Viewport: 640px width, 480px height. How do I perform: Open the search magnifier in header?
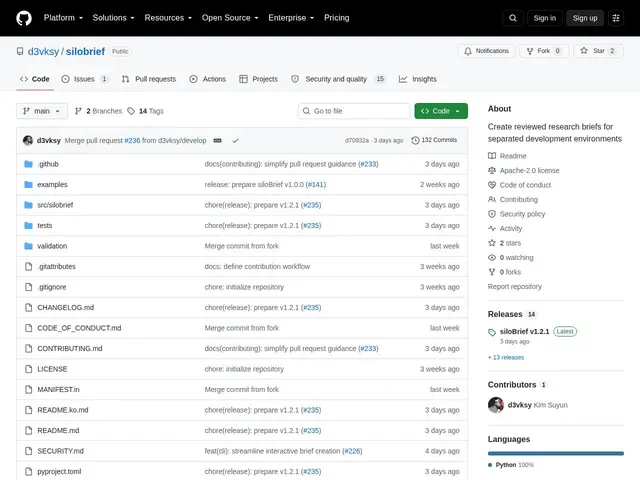[513, 18]
